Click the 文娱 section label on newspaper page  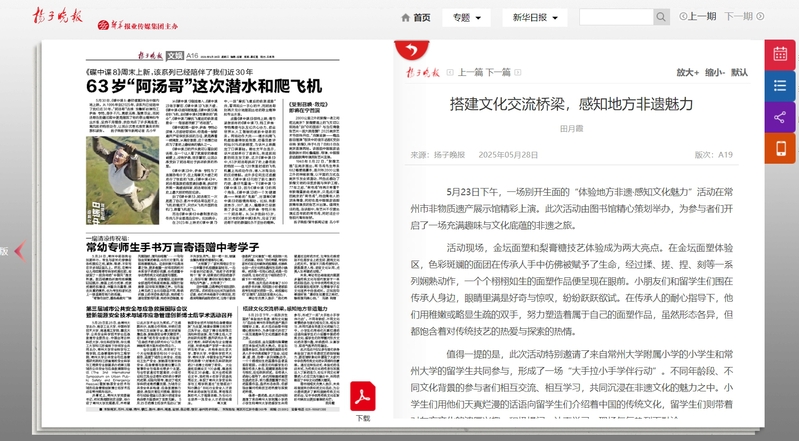175,56
